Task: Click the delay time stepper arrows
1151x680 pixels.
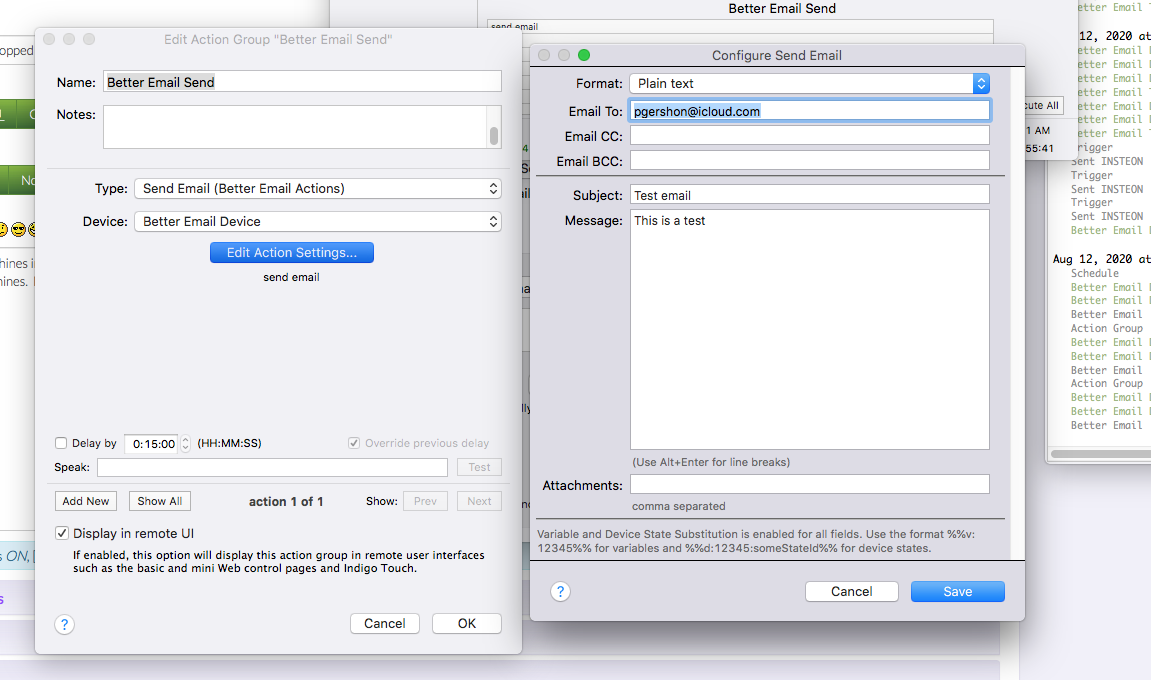Action: click(x=186, y=444)
